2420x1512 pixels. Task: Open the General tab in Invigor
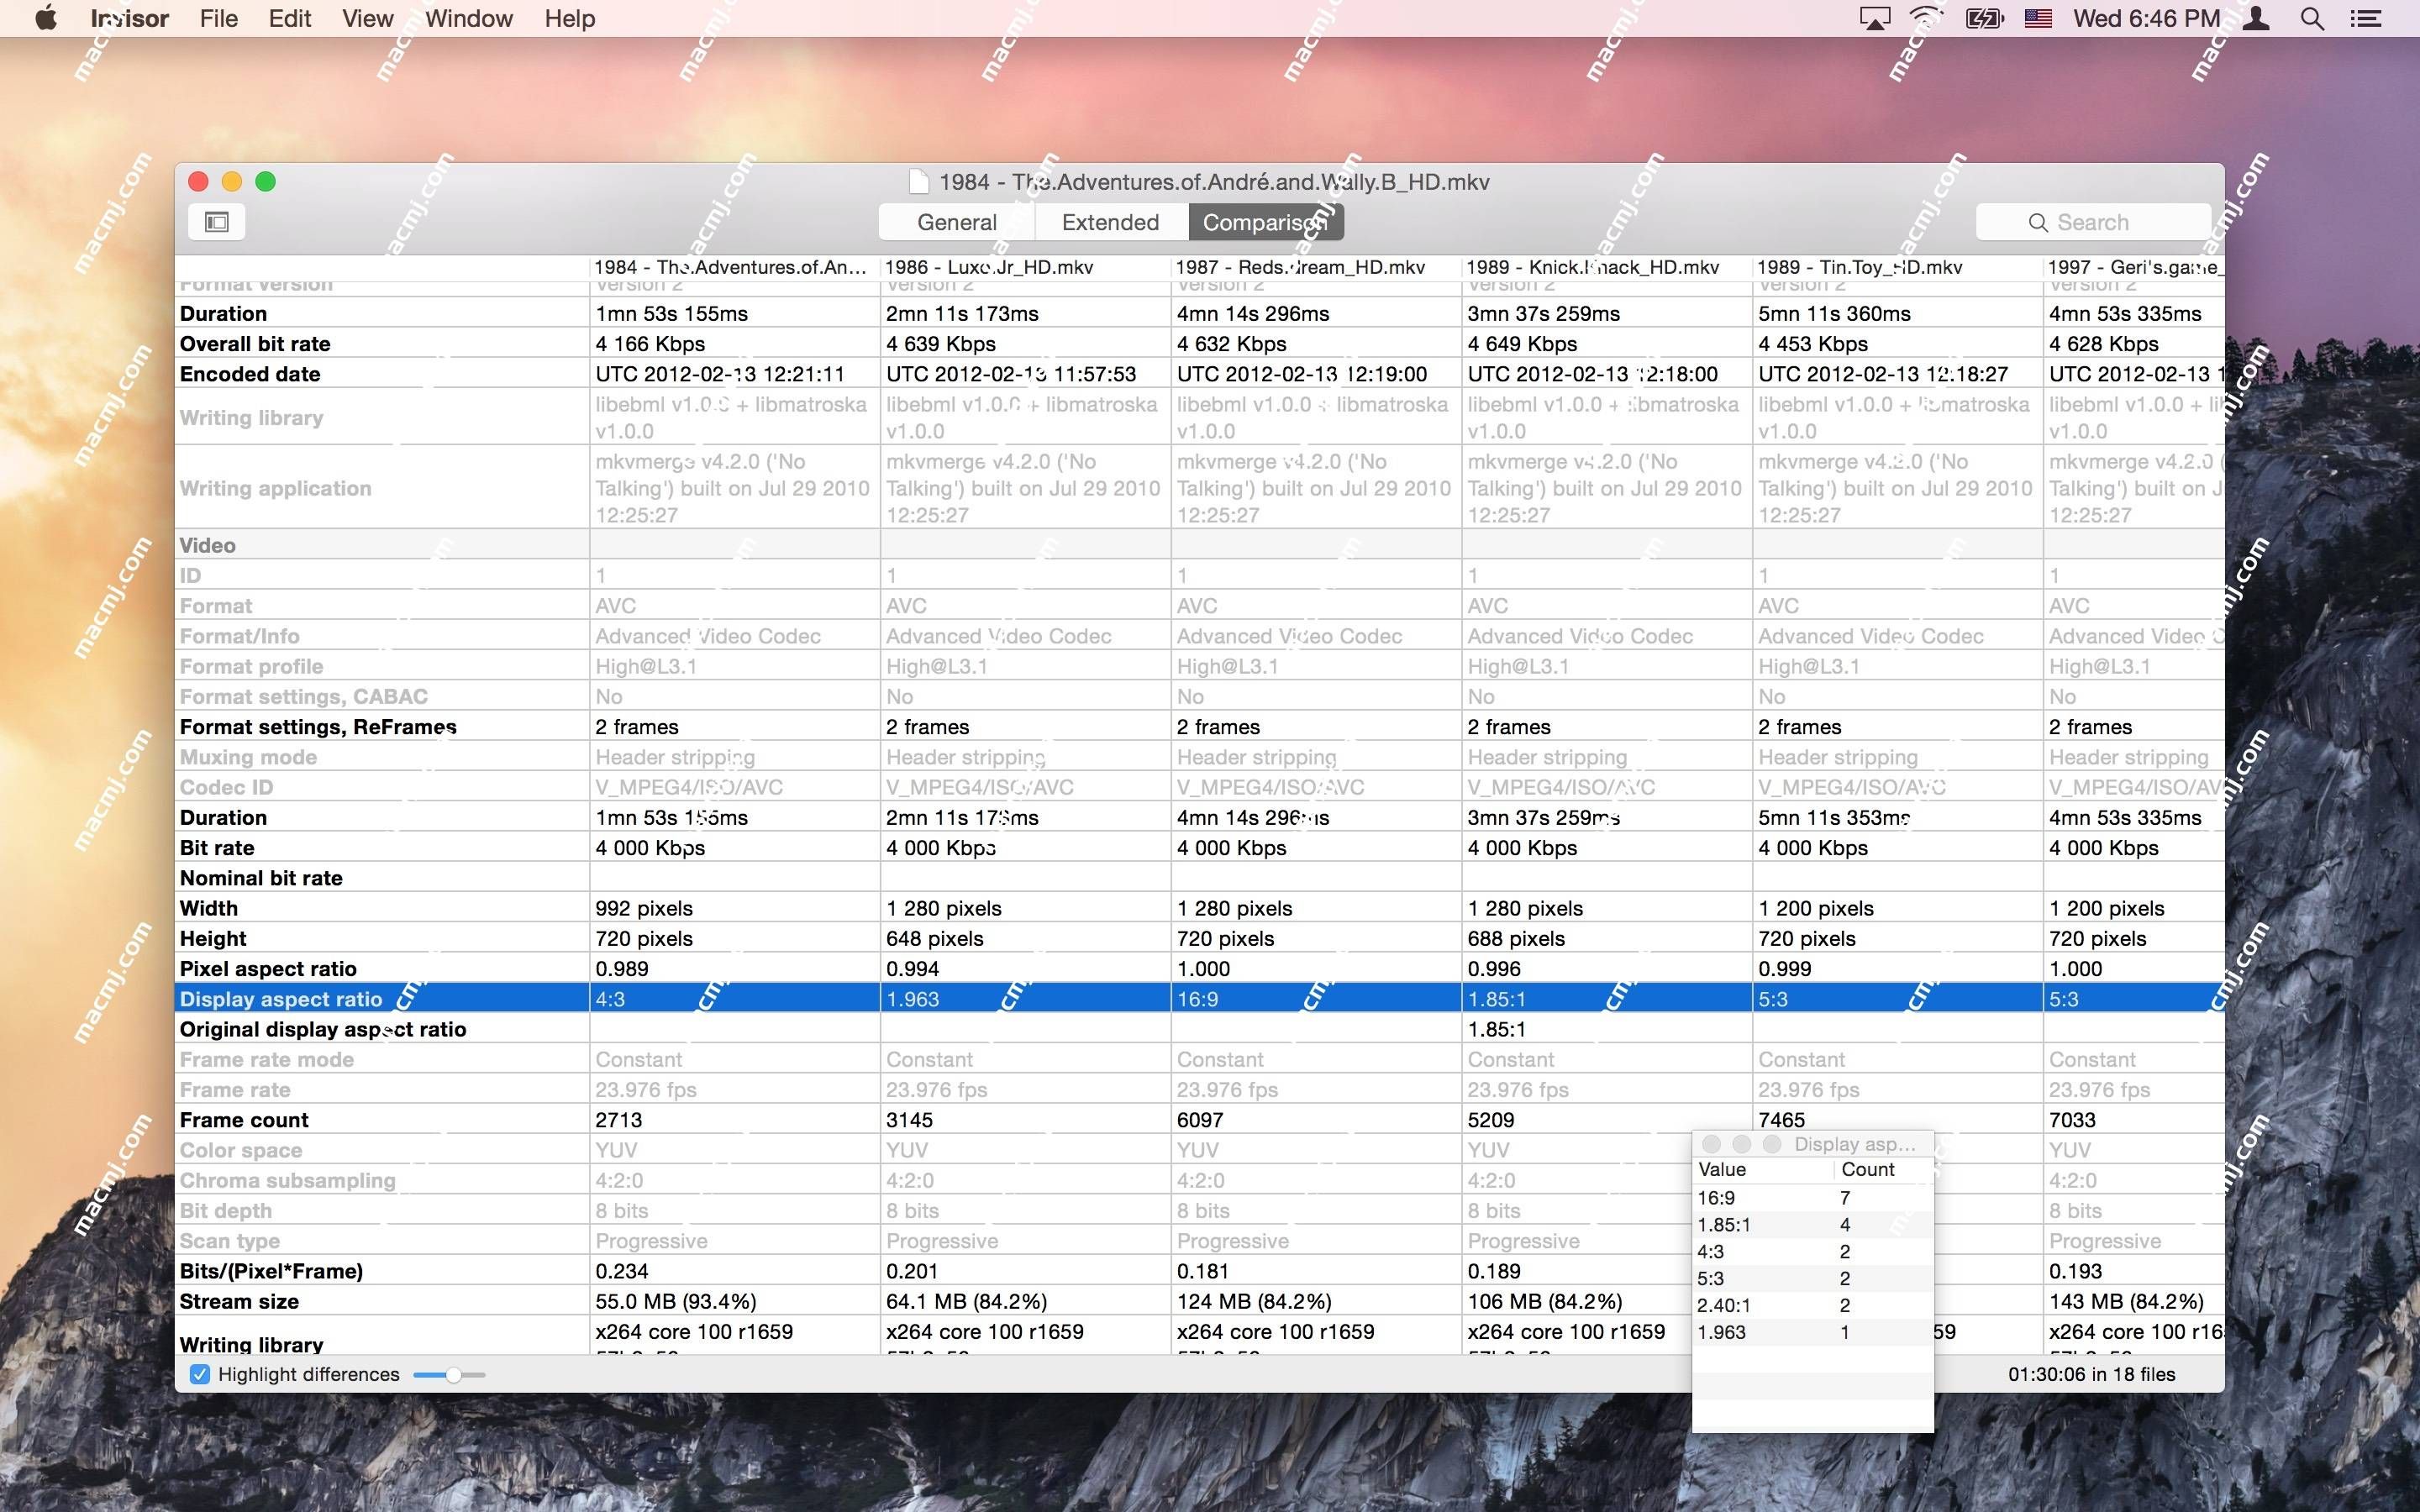coord(956,221)
